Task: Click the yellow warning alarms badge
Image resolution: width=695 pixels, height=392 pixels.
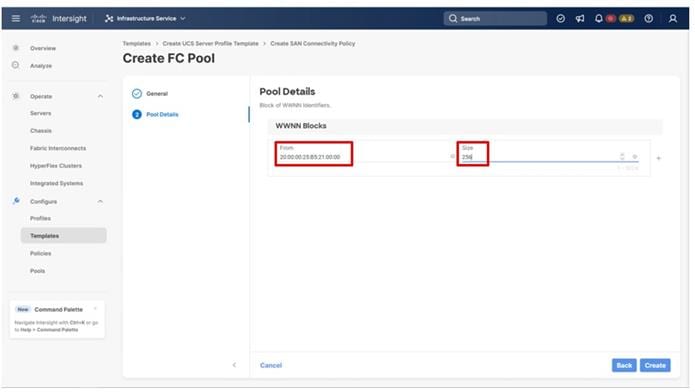Action: tap(626, 18)
